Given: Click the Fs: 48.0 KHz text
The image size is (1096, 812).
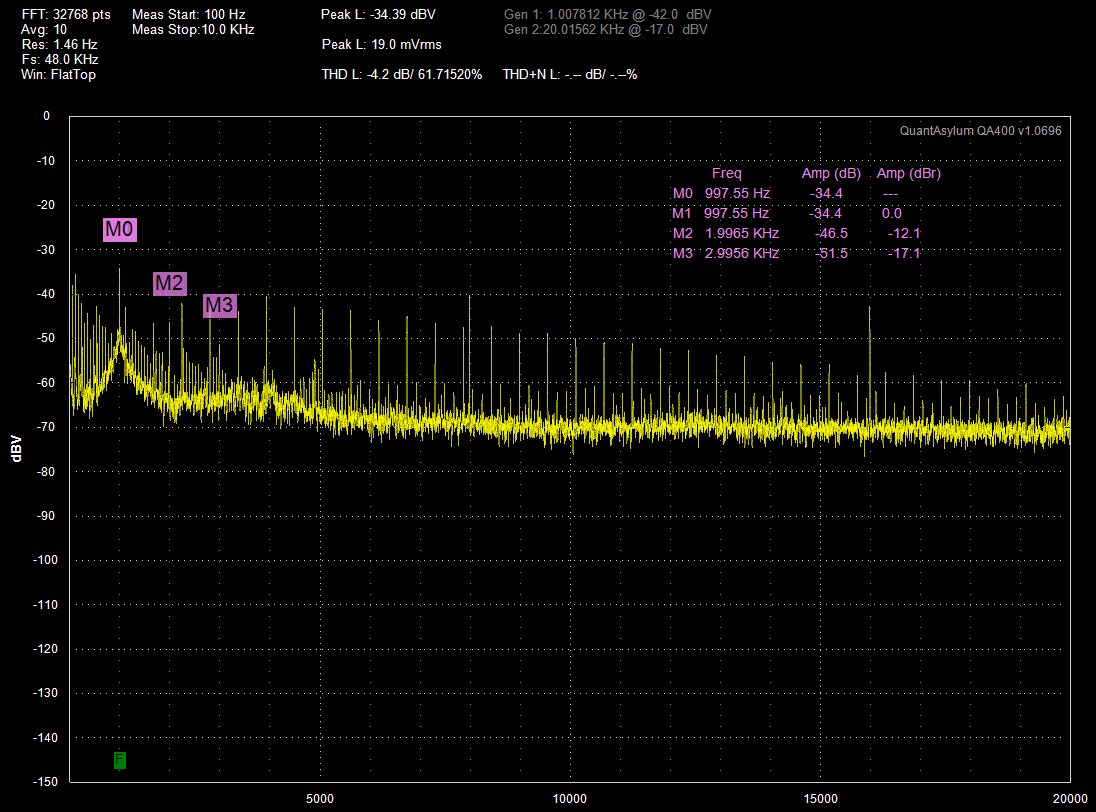Looking at the screenshot, I should point(59,59).
